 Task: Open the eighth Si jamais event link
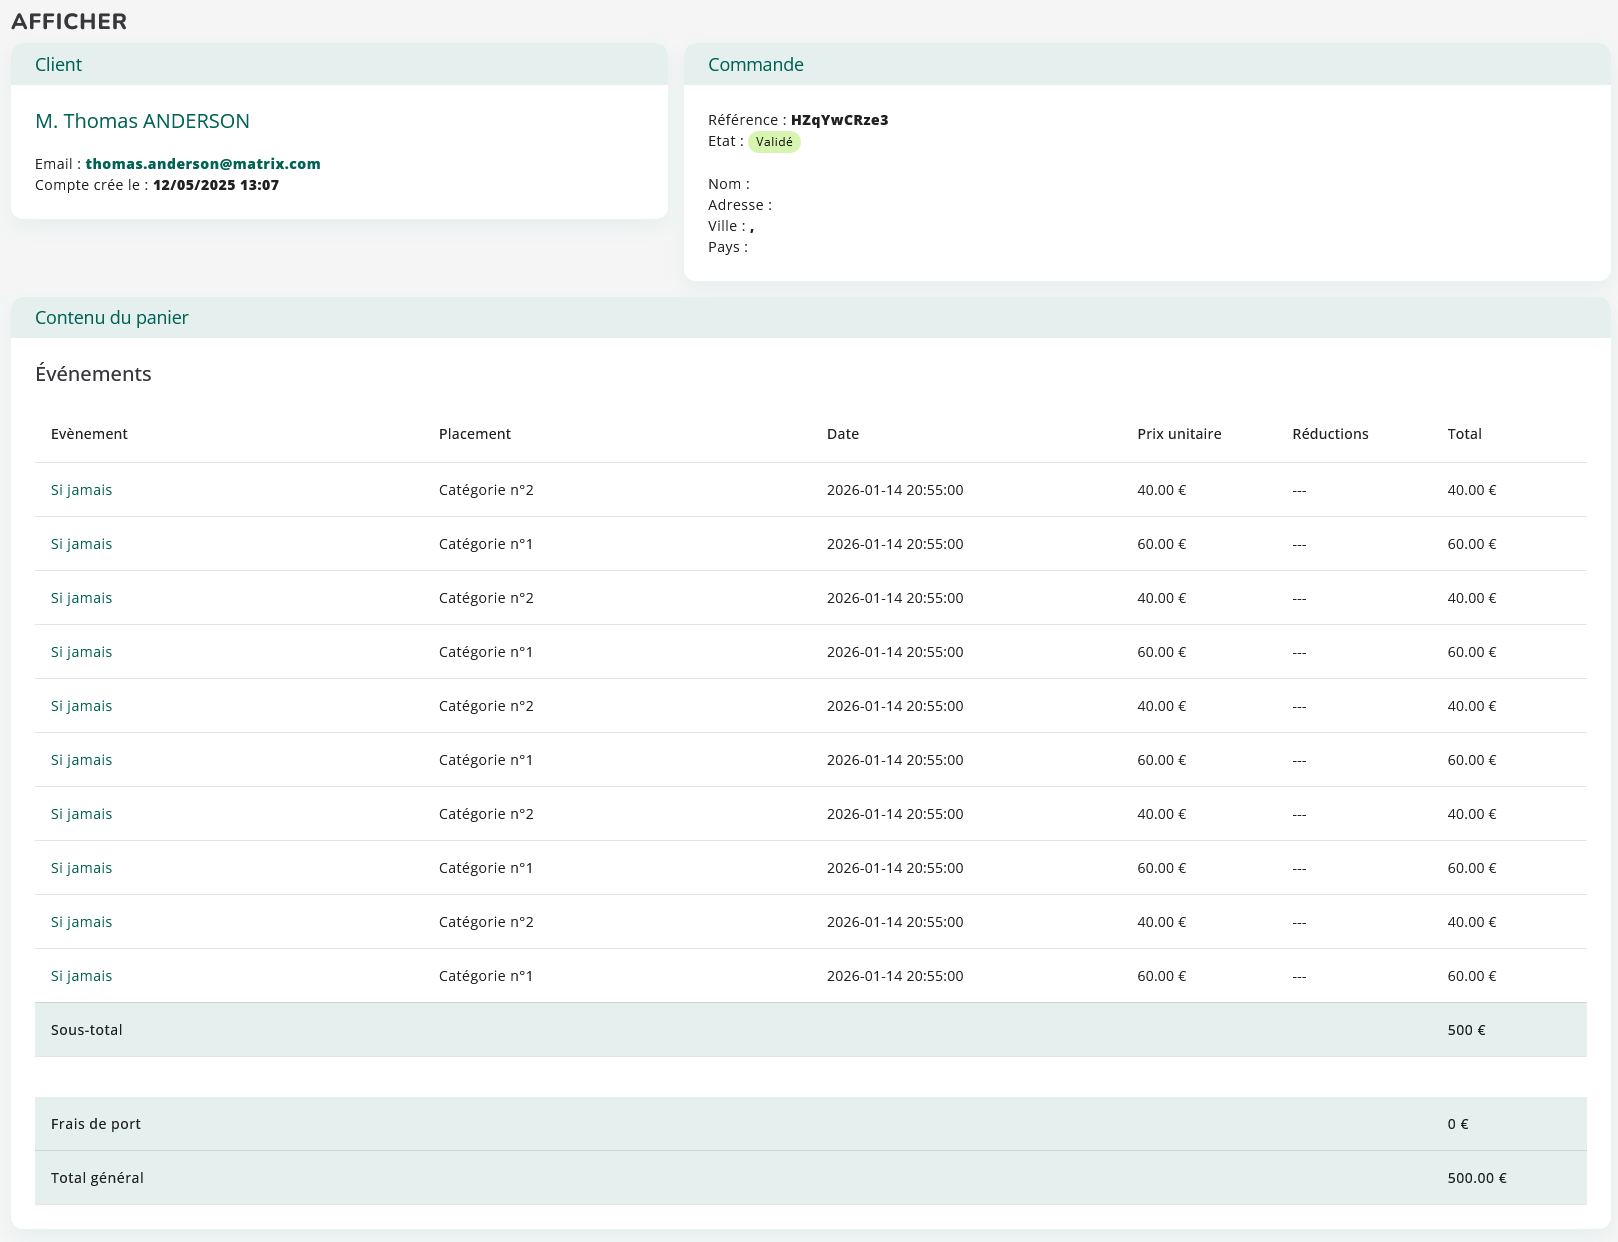81,868
